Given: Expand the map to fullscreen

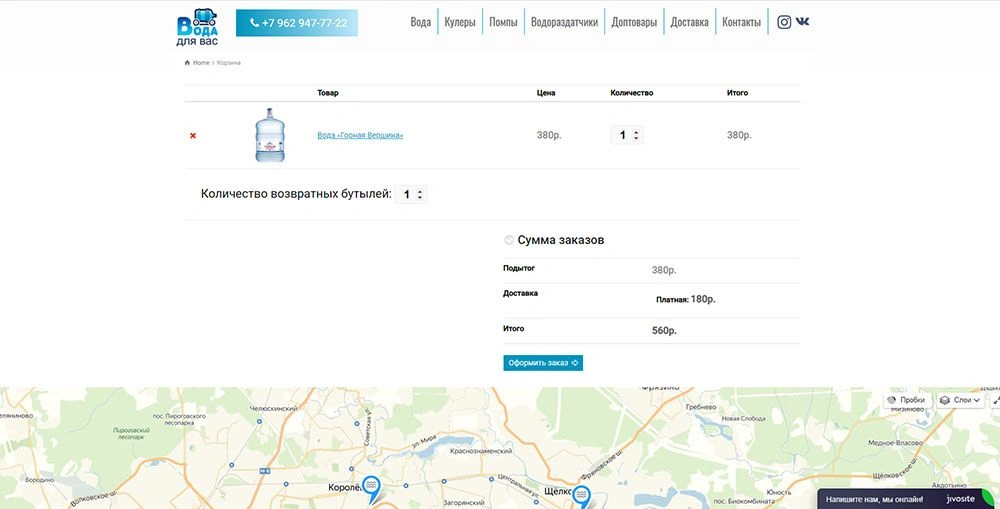Looking at the screenshot, I should (995, 400).
